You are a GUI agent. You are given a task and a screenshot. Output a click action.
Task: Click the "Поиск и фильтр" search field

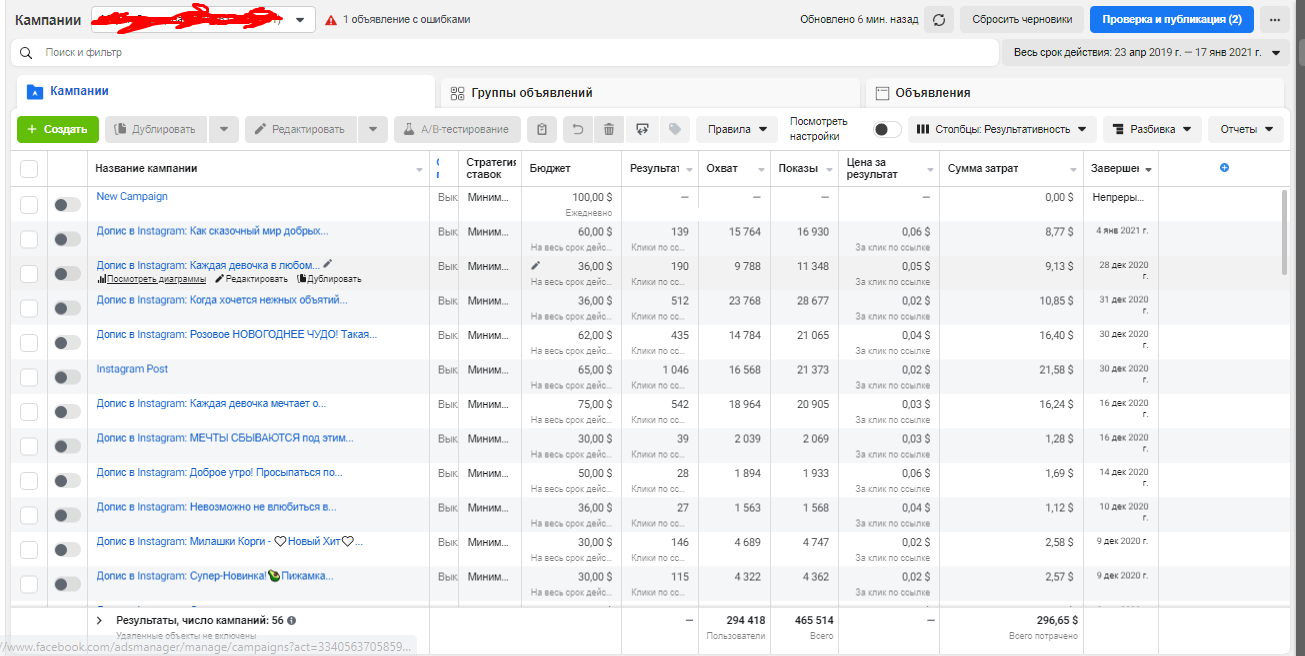tap(505, 52)
